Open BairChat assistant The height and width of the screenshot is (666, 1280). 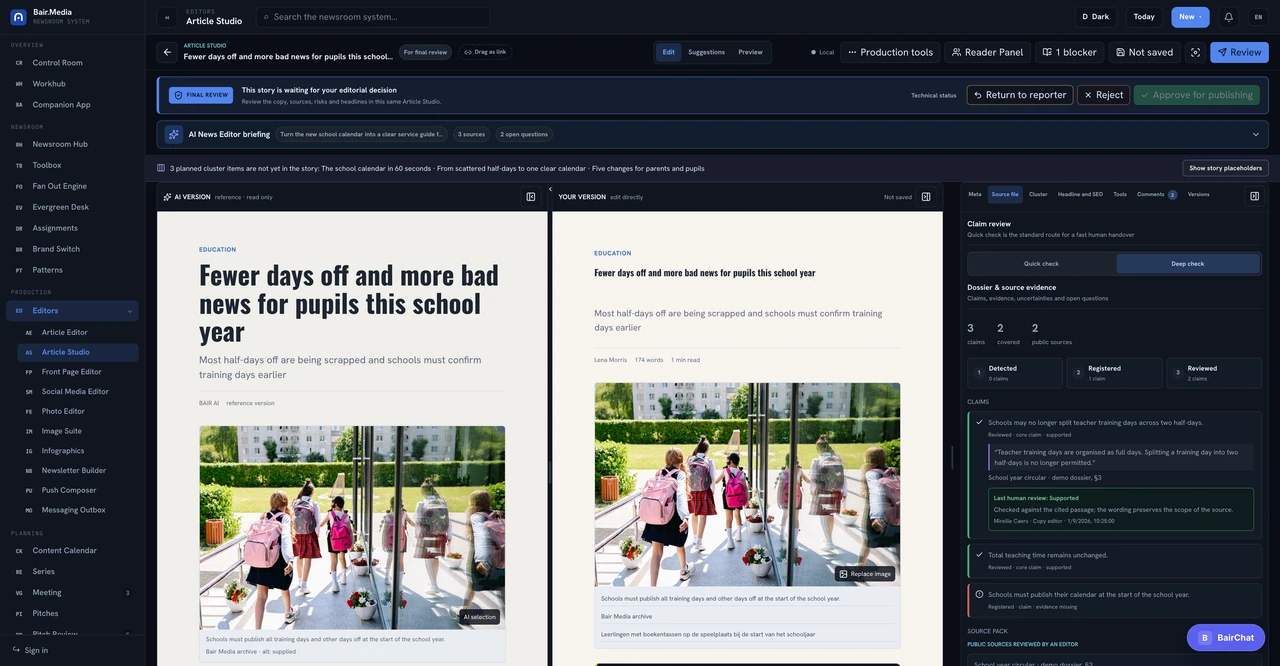(1226, 638)
